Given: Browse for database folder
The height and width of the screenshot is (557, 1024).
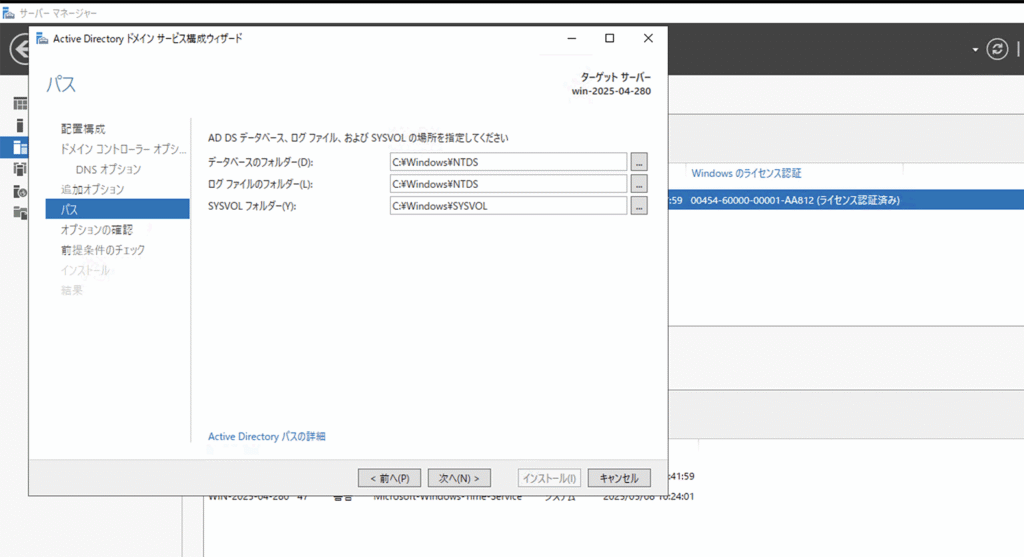Looking at the screenshot, I should pos(639,162).
